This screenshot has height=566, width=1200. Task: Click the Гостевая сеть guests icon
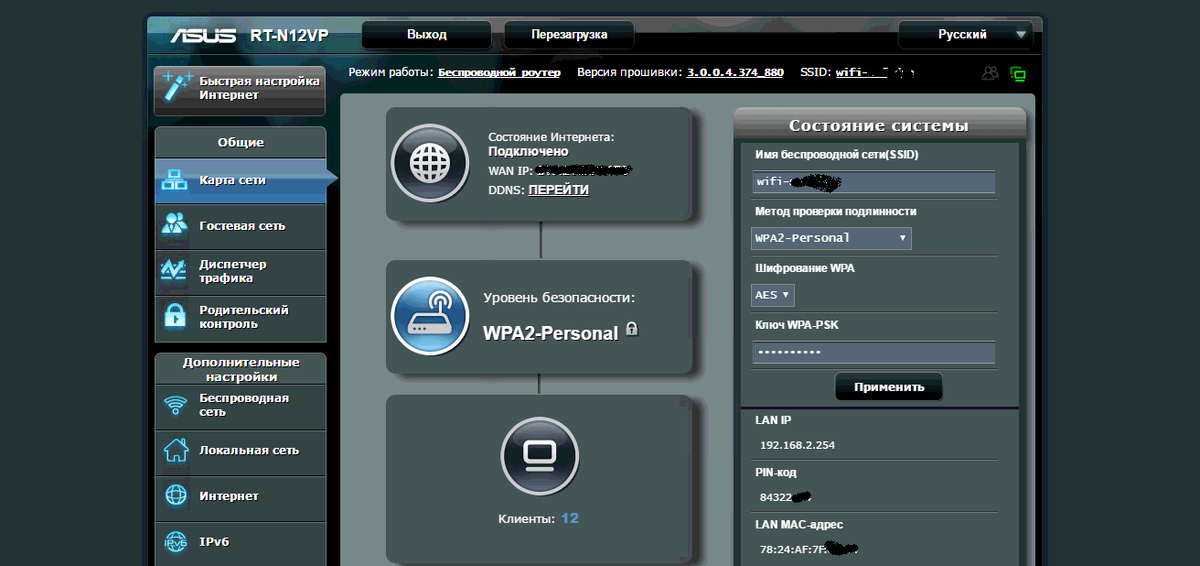175,226
